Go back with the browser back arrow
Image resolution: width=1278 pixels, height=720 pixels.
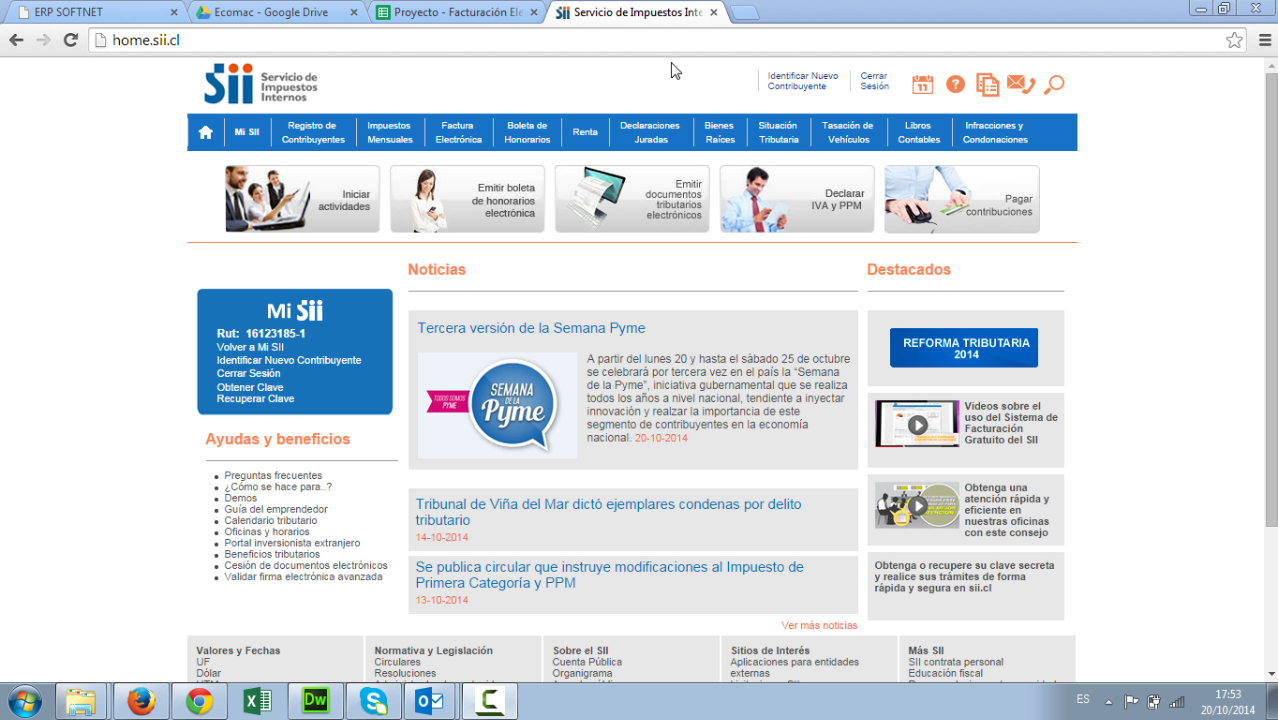coord(16,40)
